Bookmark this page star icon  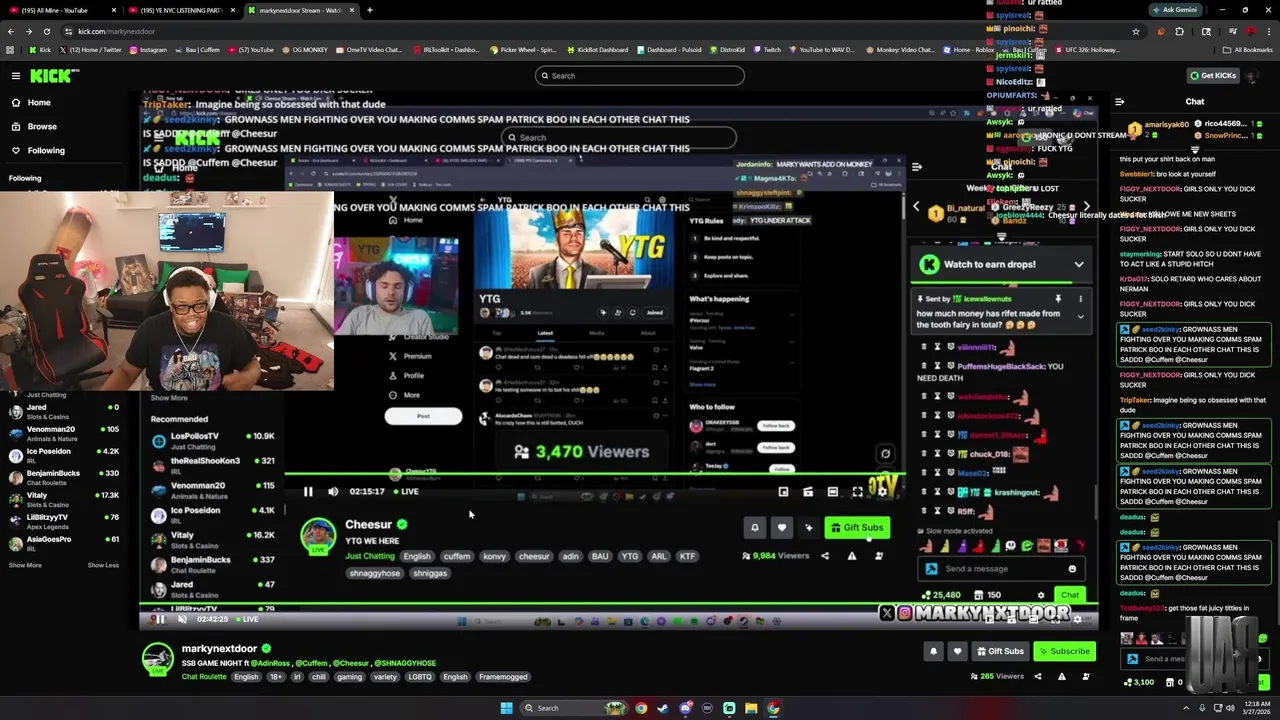(1135, 31)
